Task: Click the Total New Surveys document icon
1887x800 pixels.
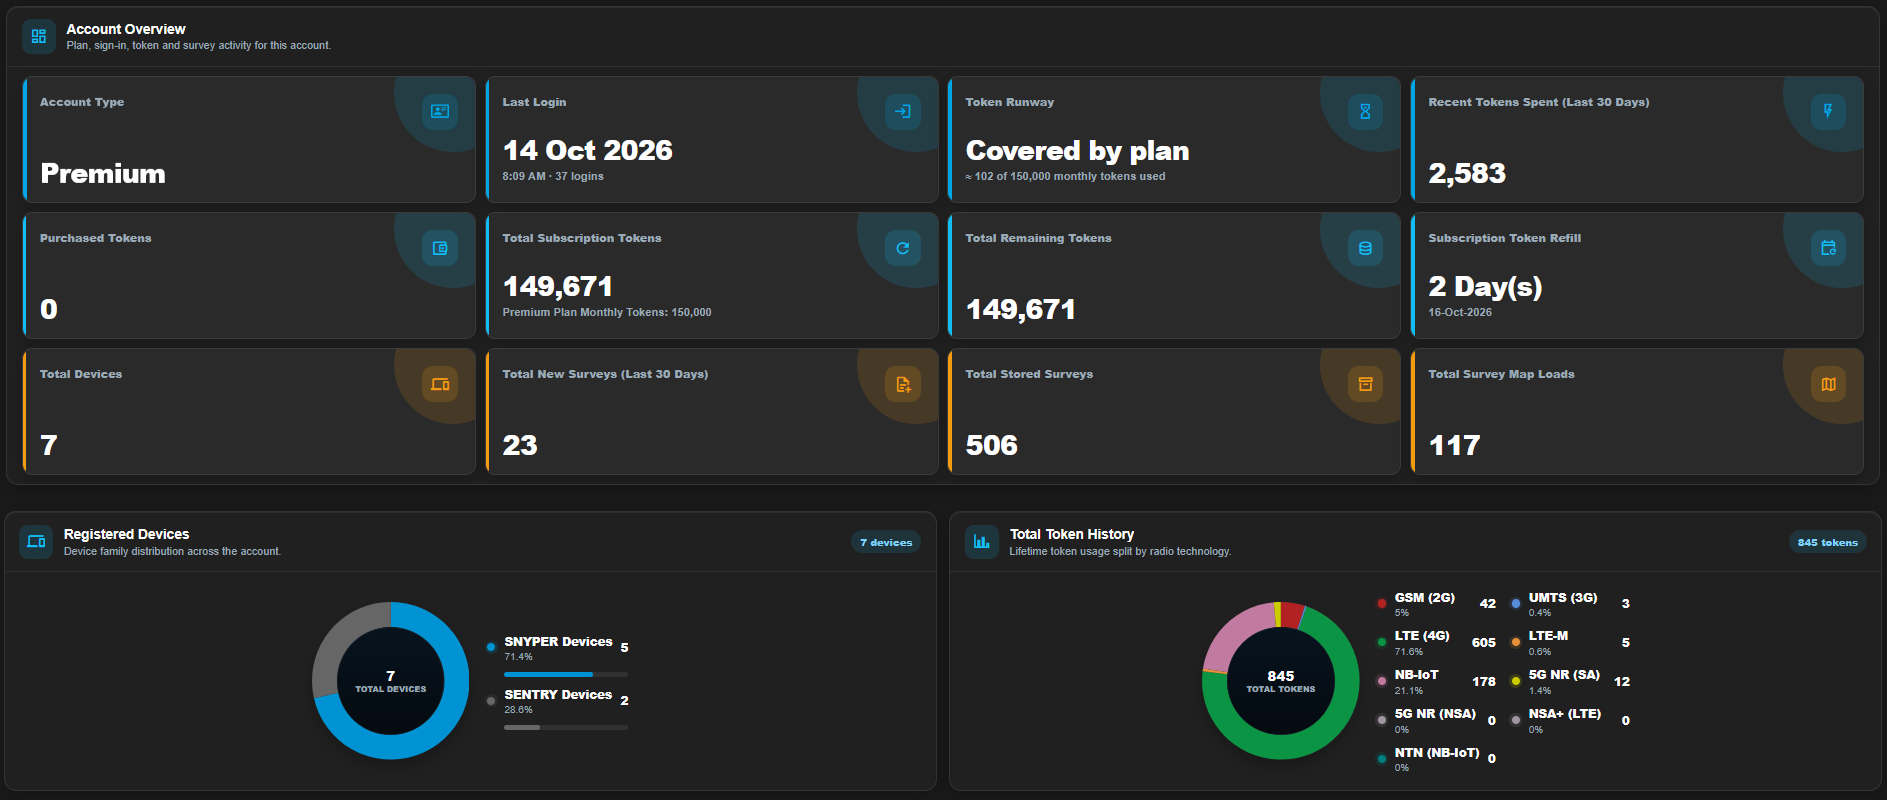Action: click(903, 384)
